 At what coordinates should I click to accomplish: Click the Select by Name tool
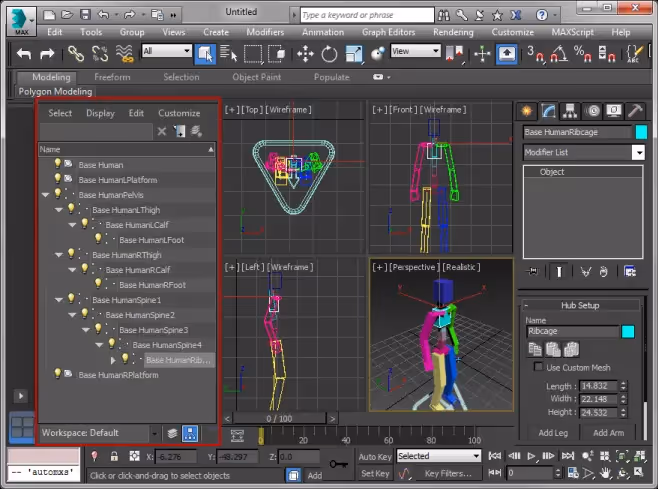228,54
